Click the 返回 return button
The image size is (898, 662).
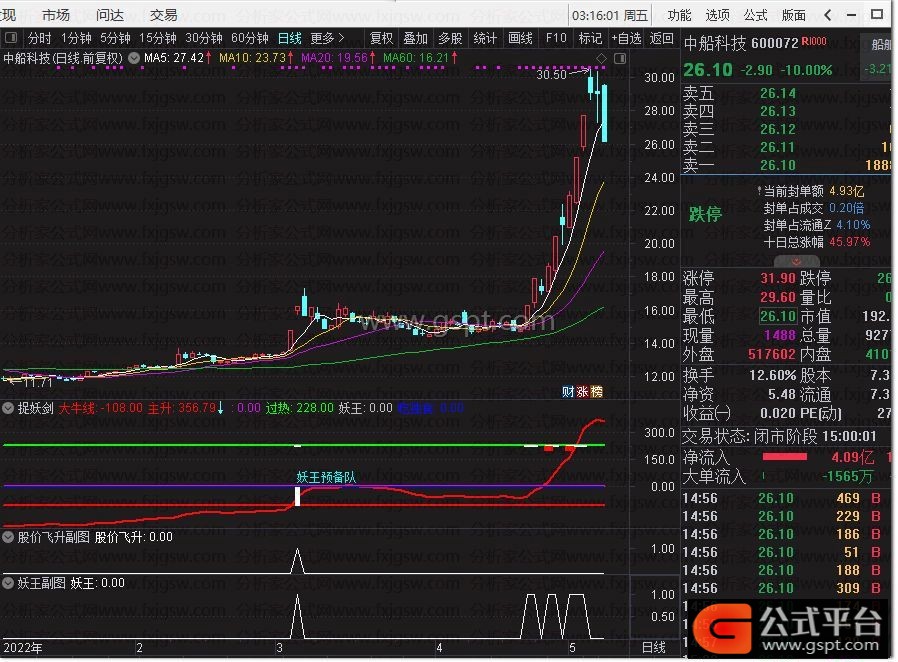[661, 38]
